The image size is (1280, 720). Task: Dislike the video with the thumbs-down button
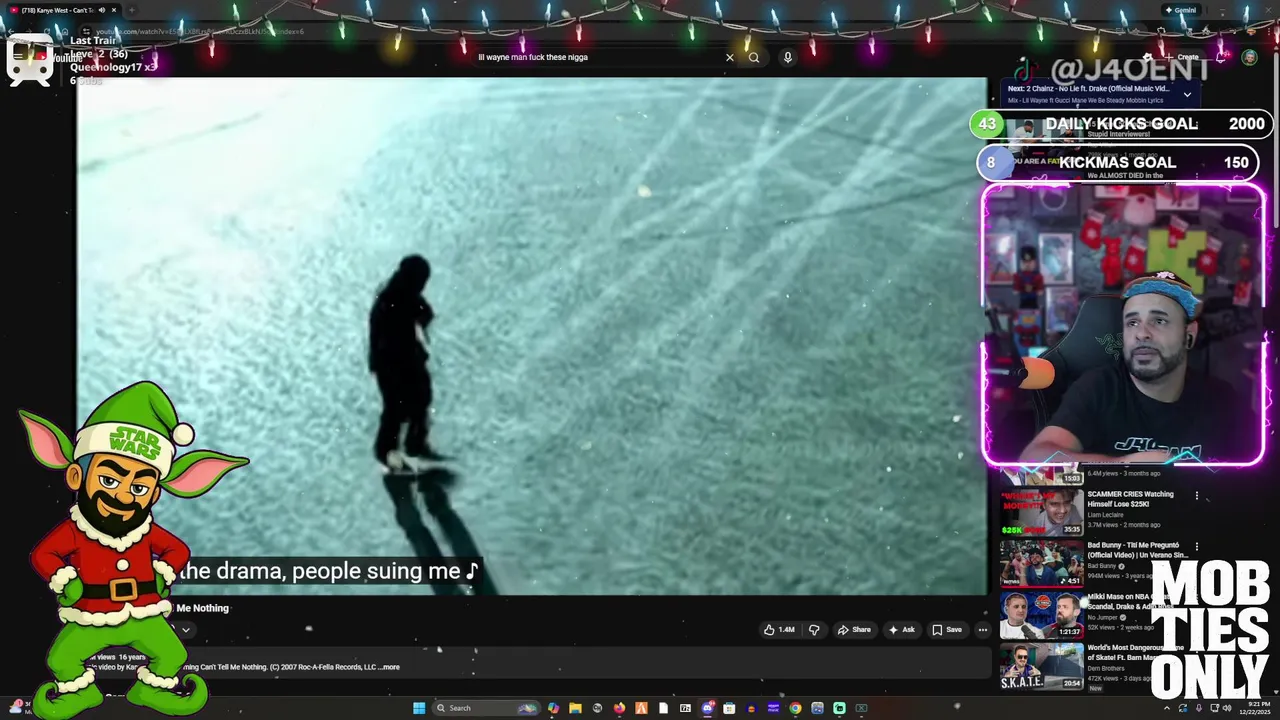(814, 630)
